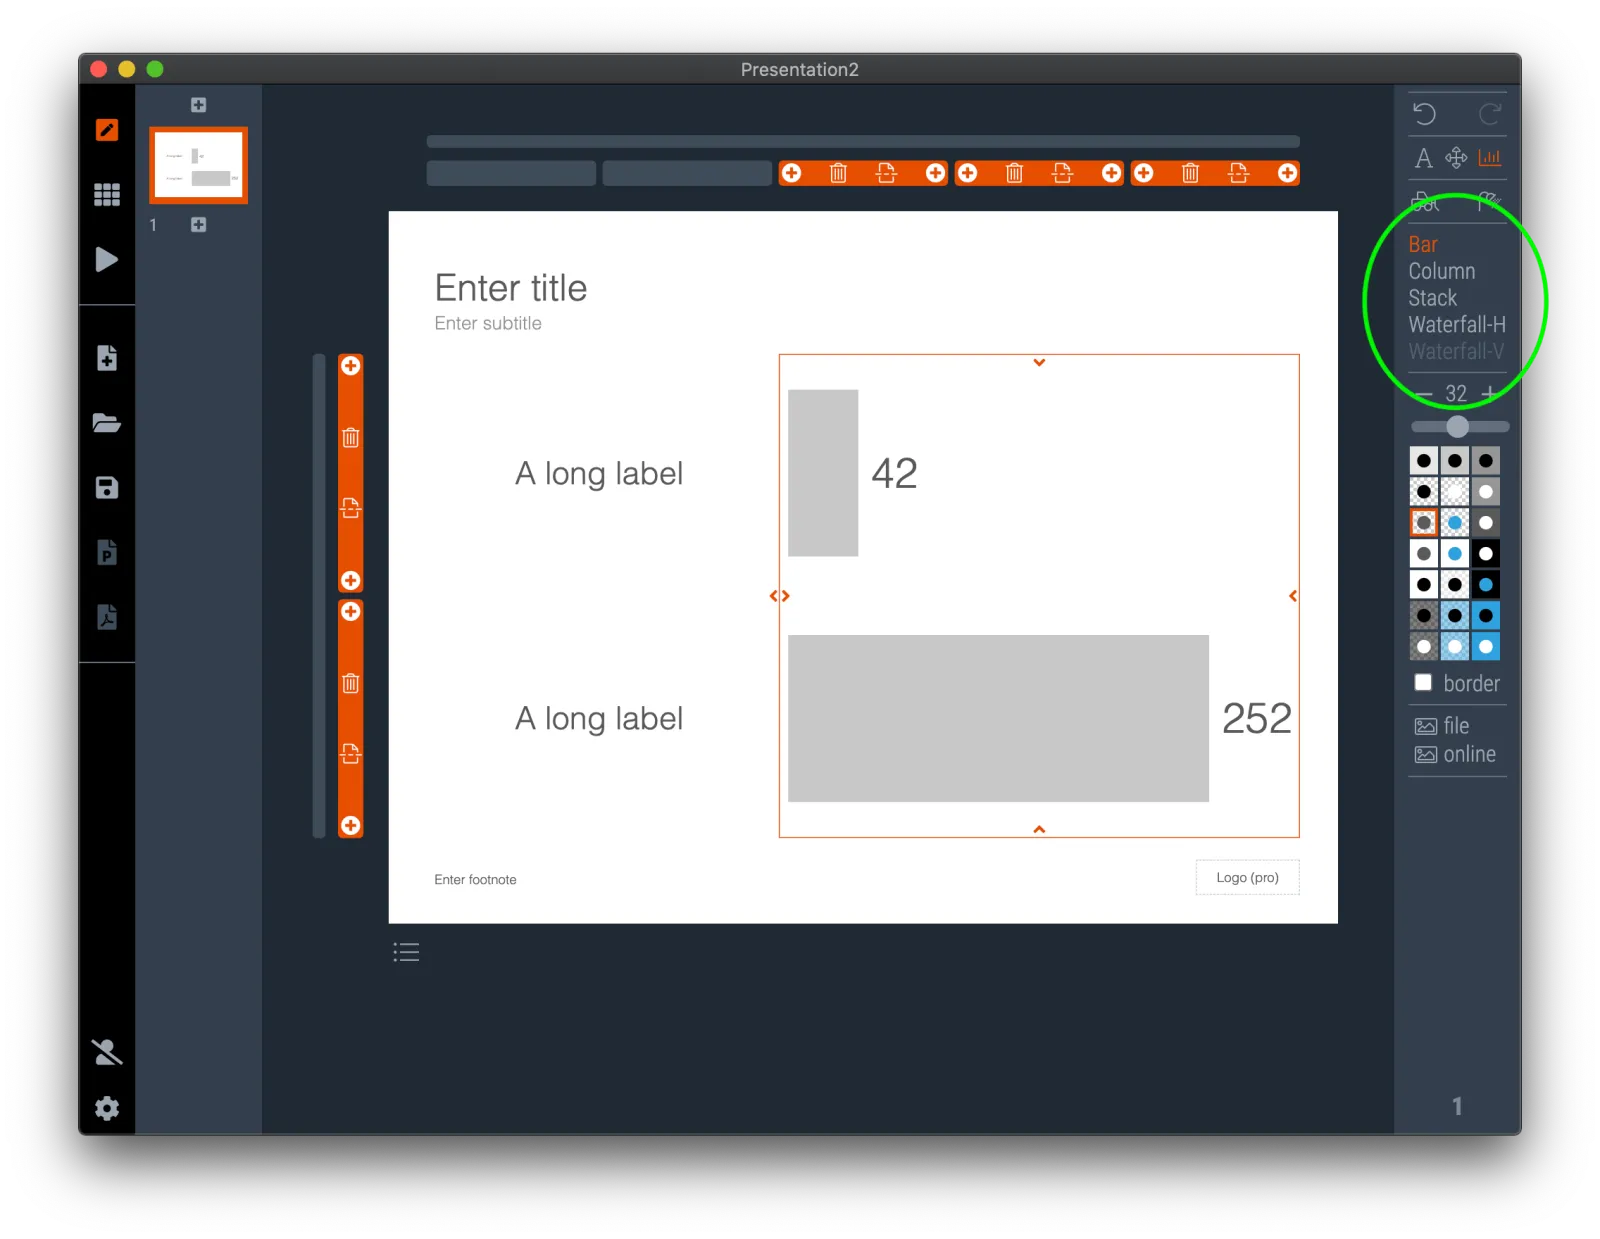1600x1239 pixels.
Task: Switch chart type to Column
Action: 1441,272
